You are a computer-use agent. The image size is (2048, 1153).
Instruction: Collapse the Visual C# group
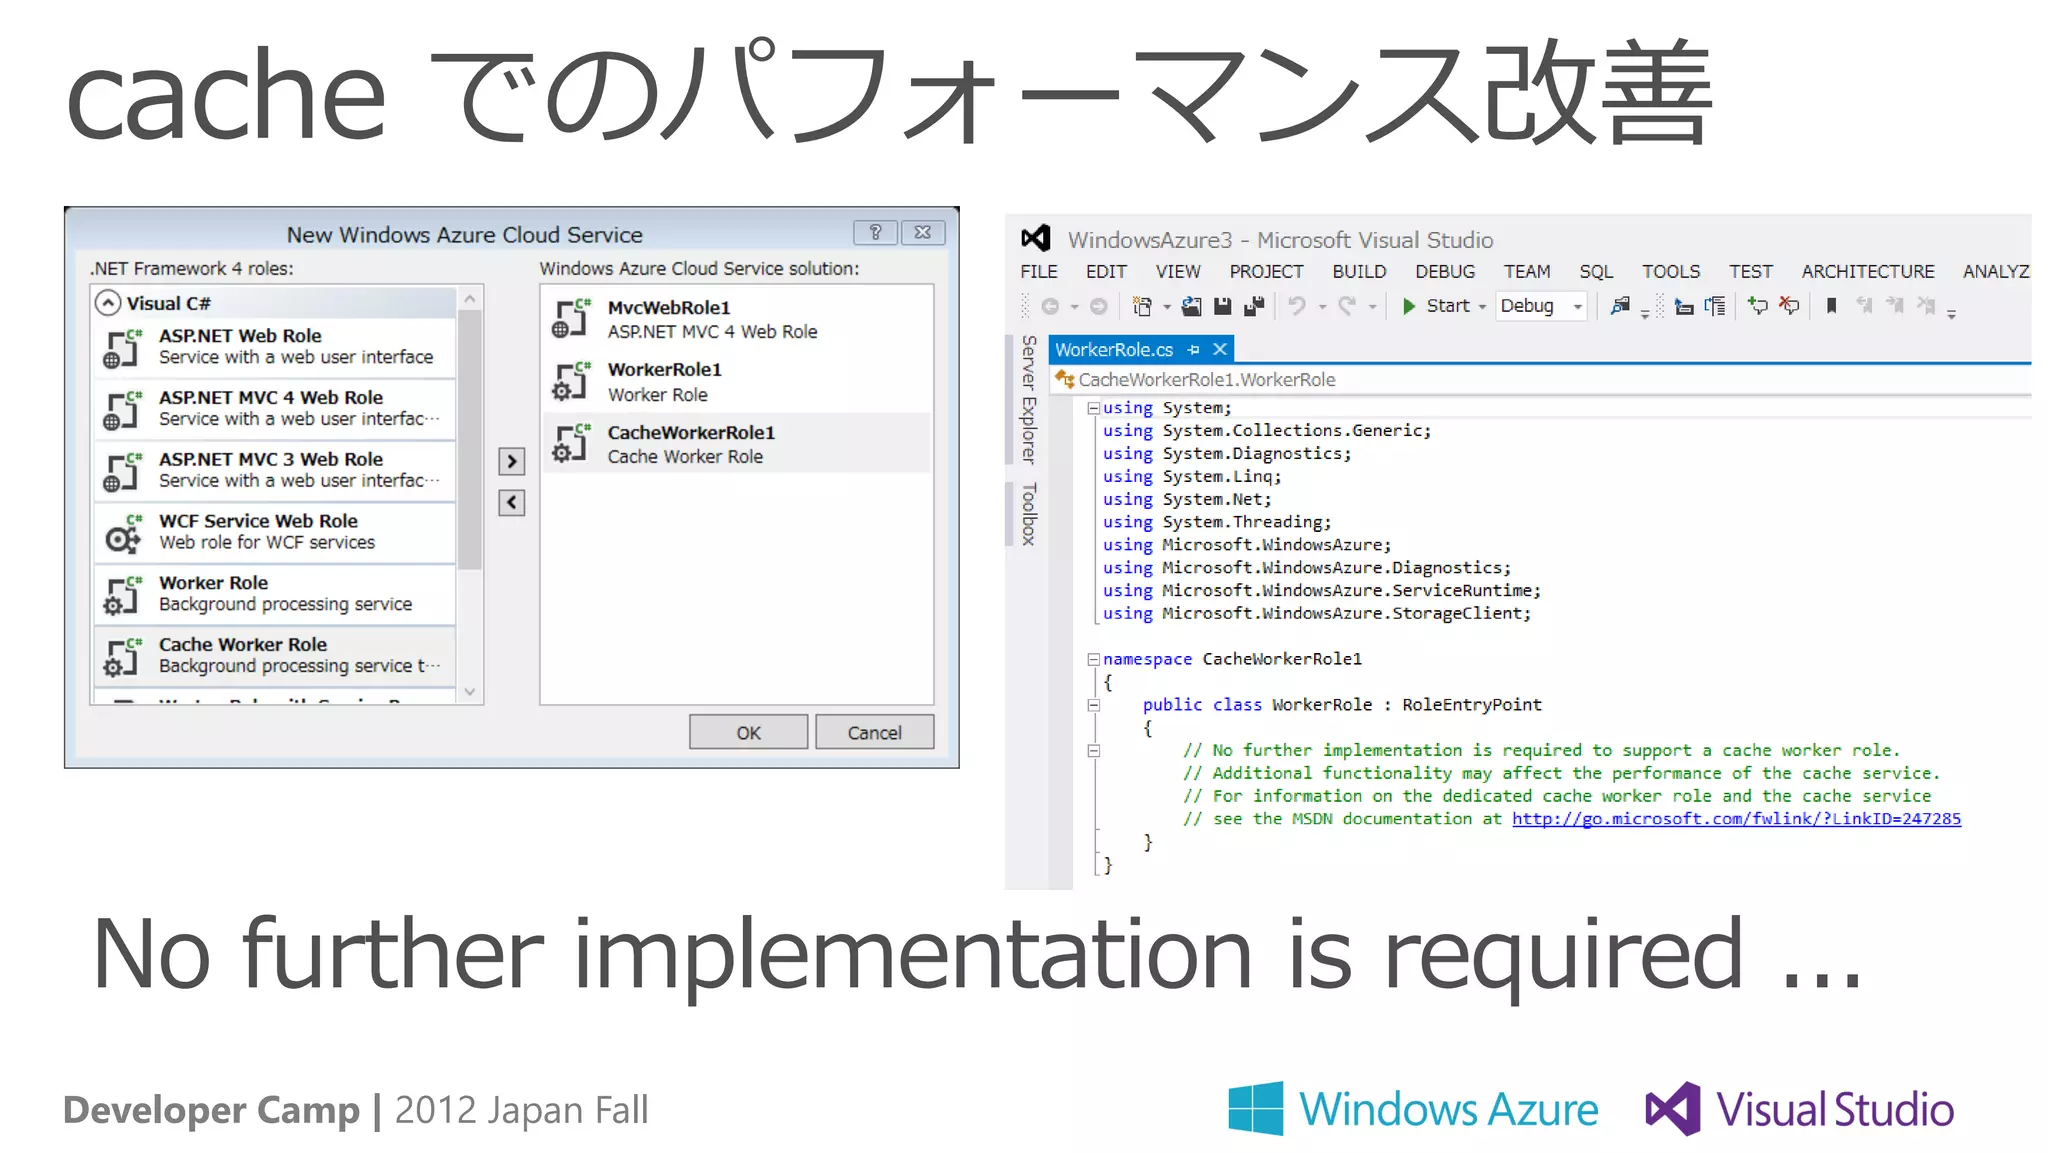(x=108, y=303)
